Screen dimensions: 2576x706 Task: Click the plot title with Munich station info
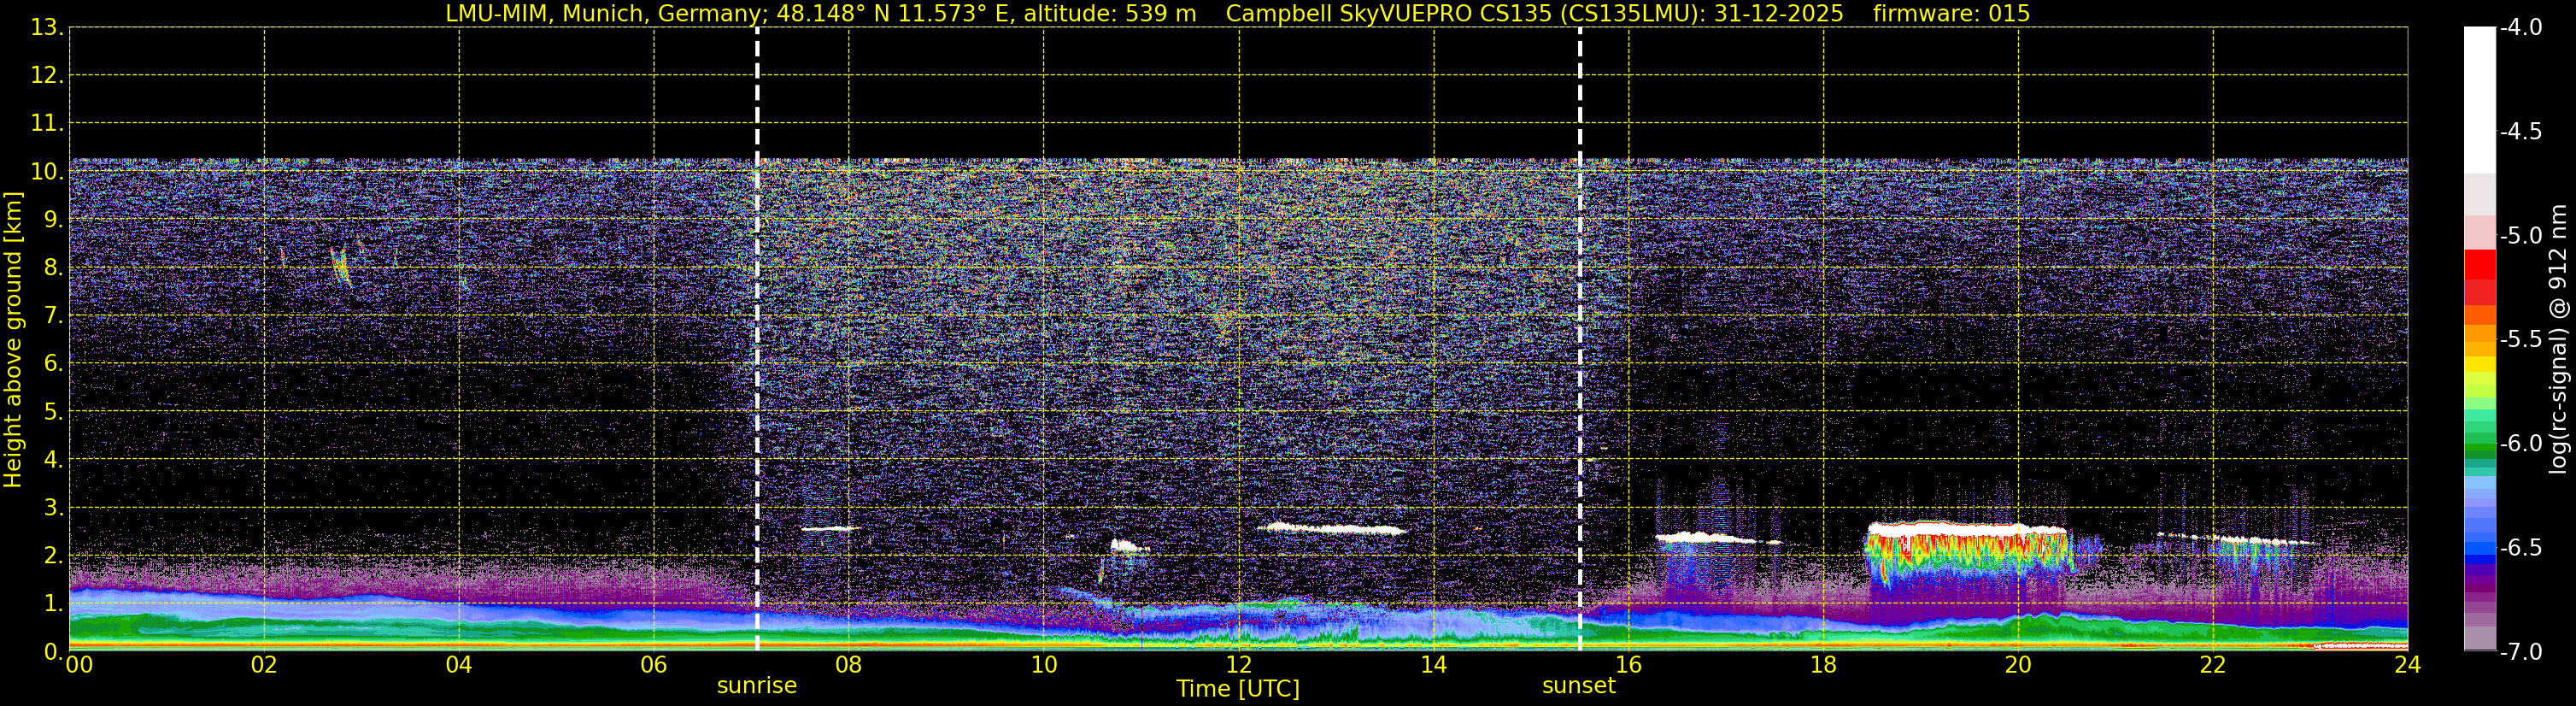pos(1237,13)
